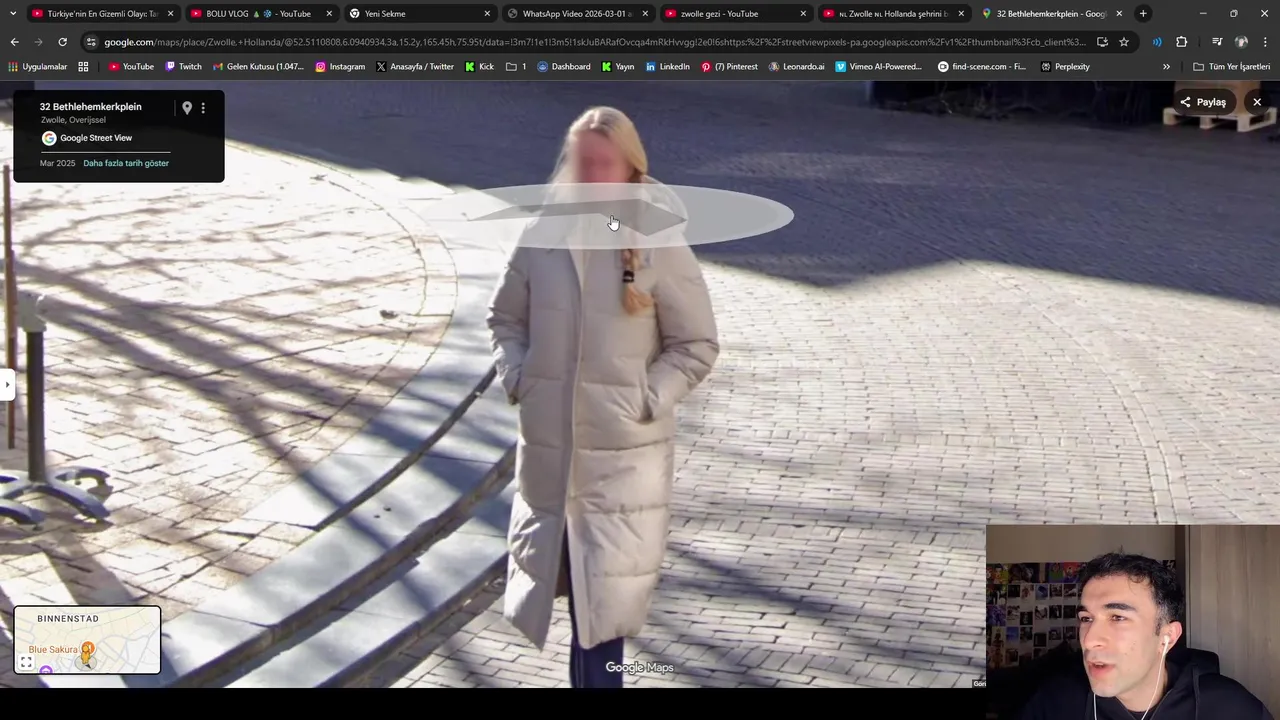Close the WhatsApp Video tab

645,13
